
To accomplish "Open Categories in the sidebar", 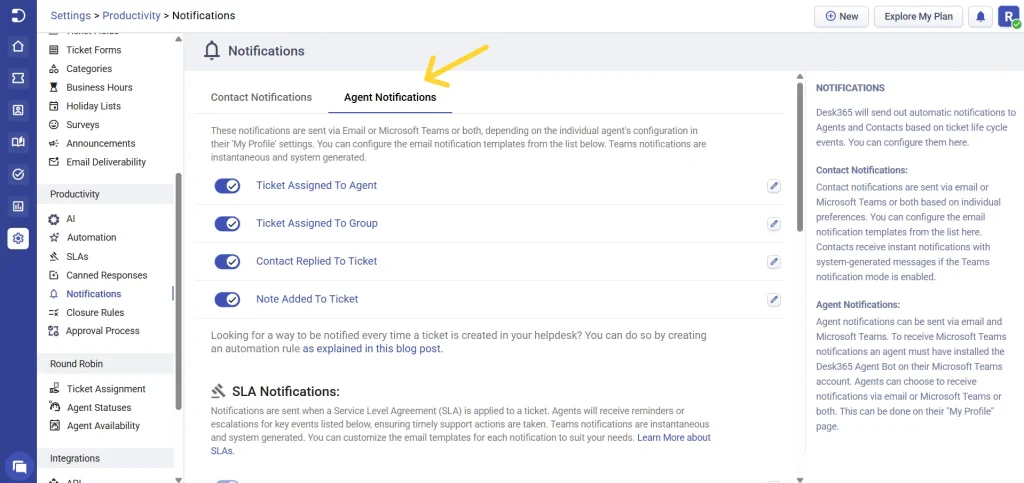I will pos(89,69).
